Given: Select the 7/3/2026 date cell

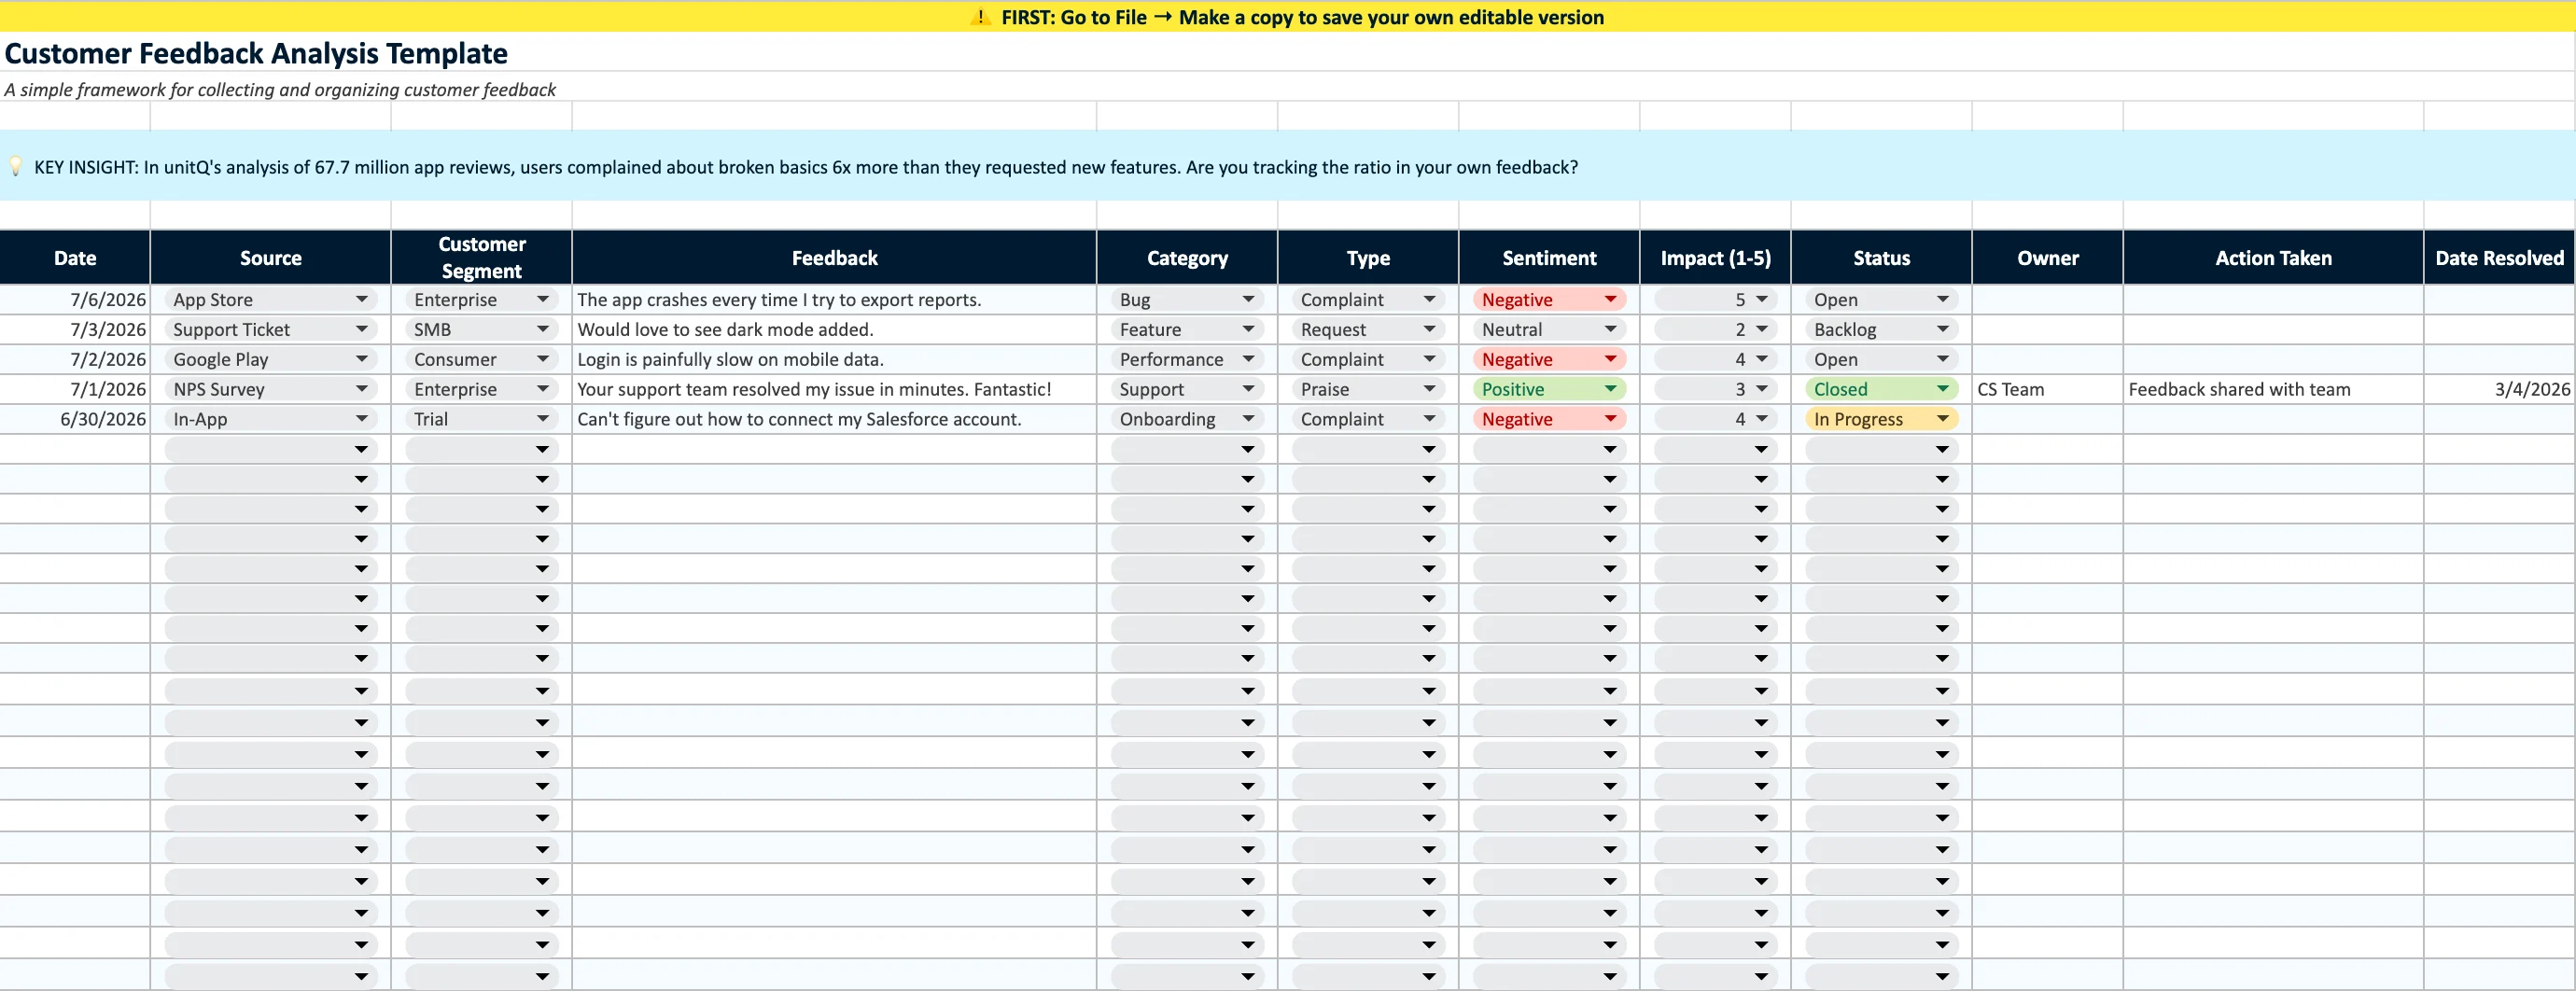Looking at the screenshot, I should click(x=75, y=329).
